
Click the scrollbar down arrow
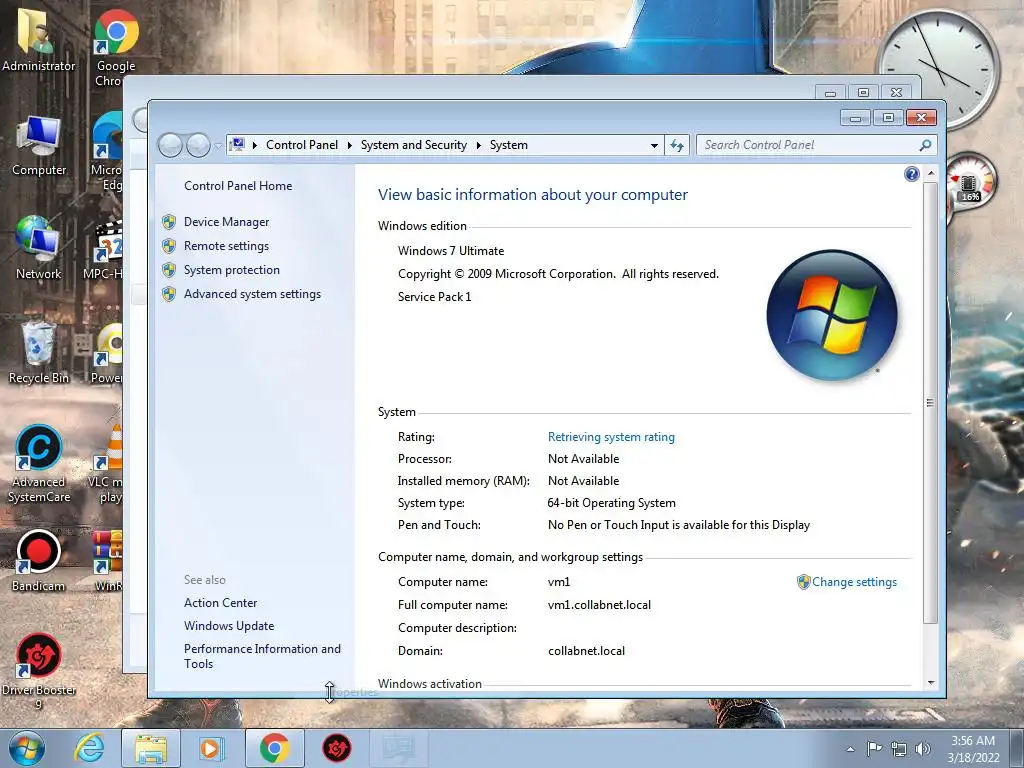[931, 683]
